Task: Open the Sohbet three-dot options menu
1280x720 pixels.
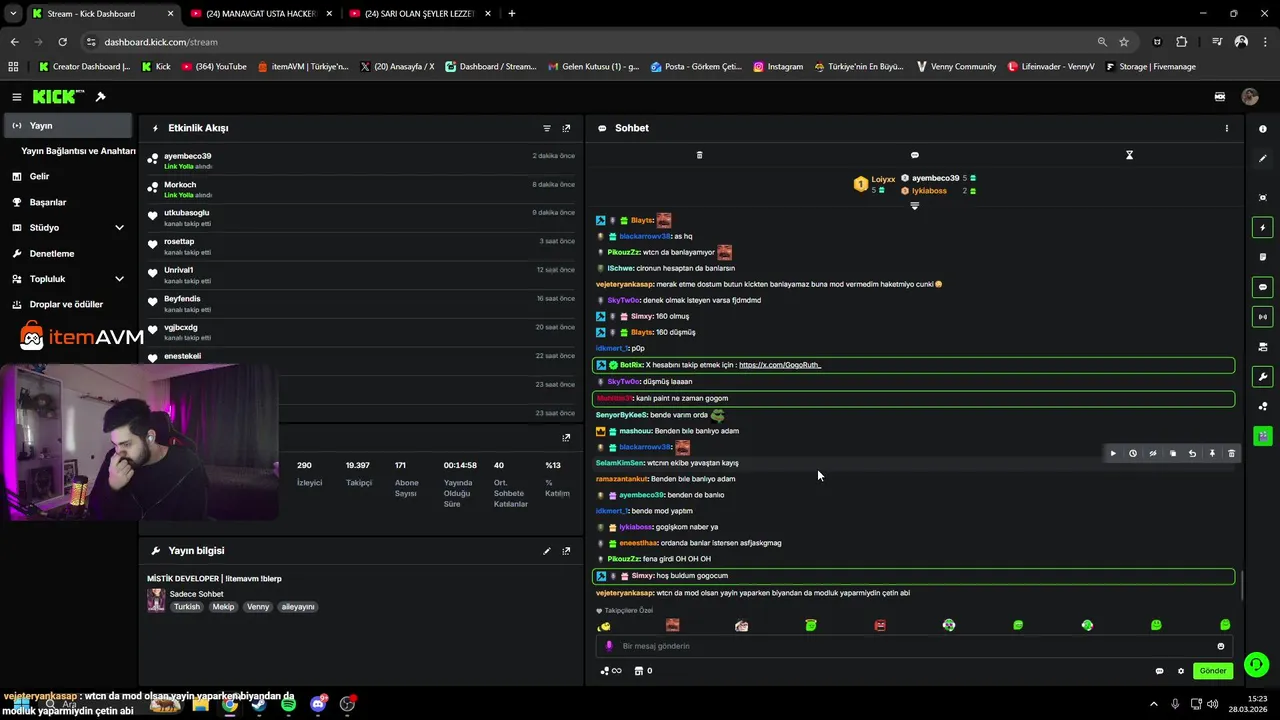Action: (x=1227, y=128)
